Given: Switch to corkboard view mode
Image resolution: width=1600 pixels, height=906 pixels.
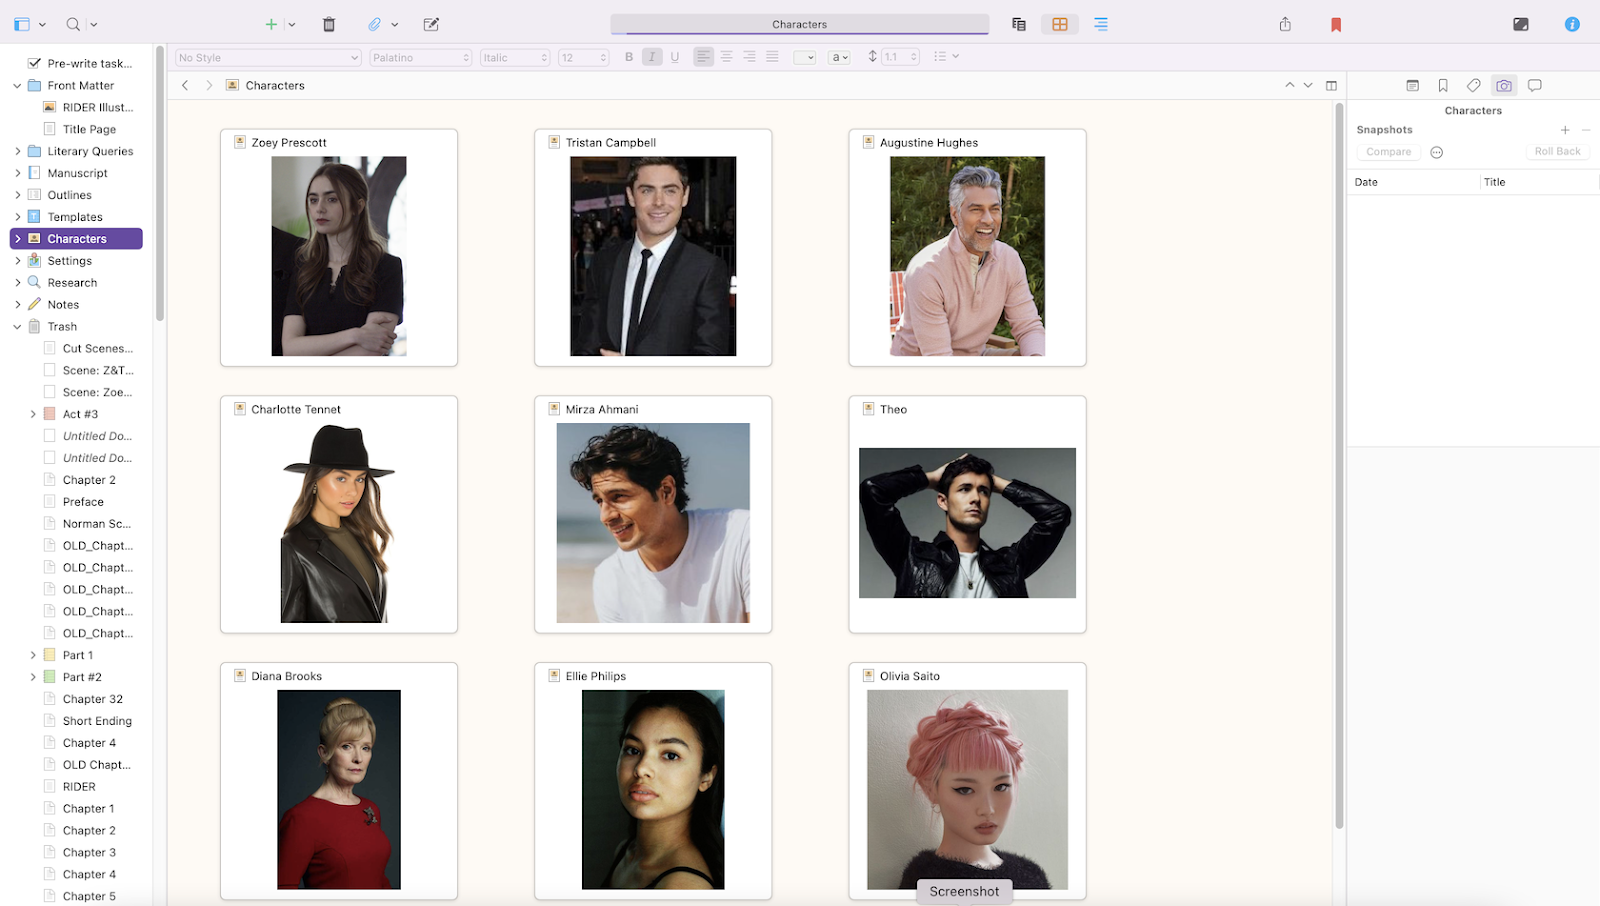Looking at the screenshot, I should (x=1059, y=24).
